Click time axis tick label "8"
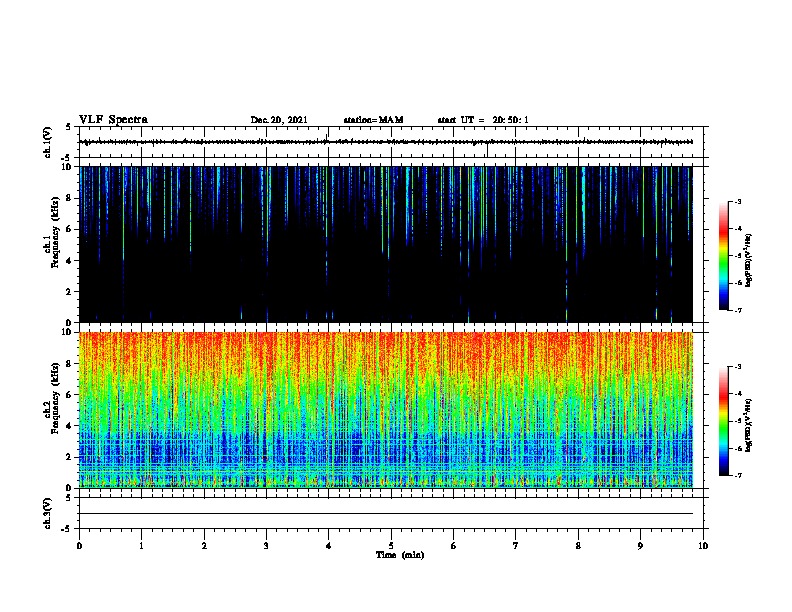Image resolution: width=792 pixels, height=612 pixels. click(578, 546)
